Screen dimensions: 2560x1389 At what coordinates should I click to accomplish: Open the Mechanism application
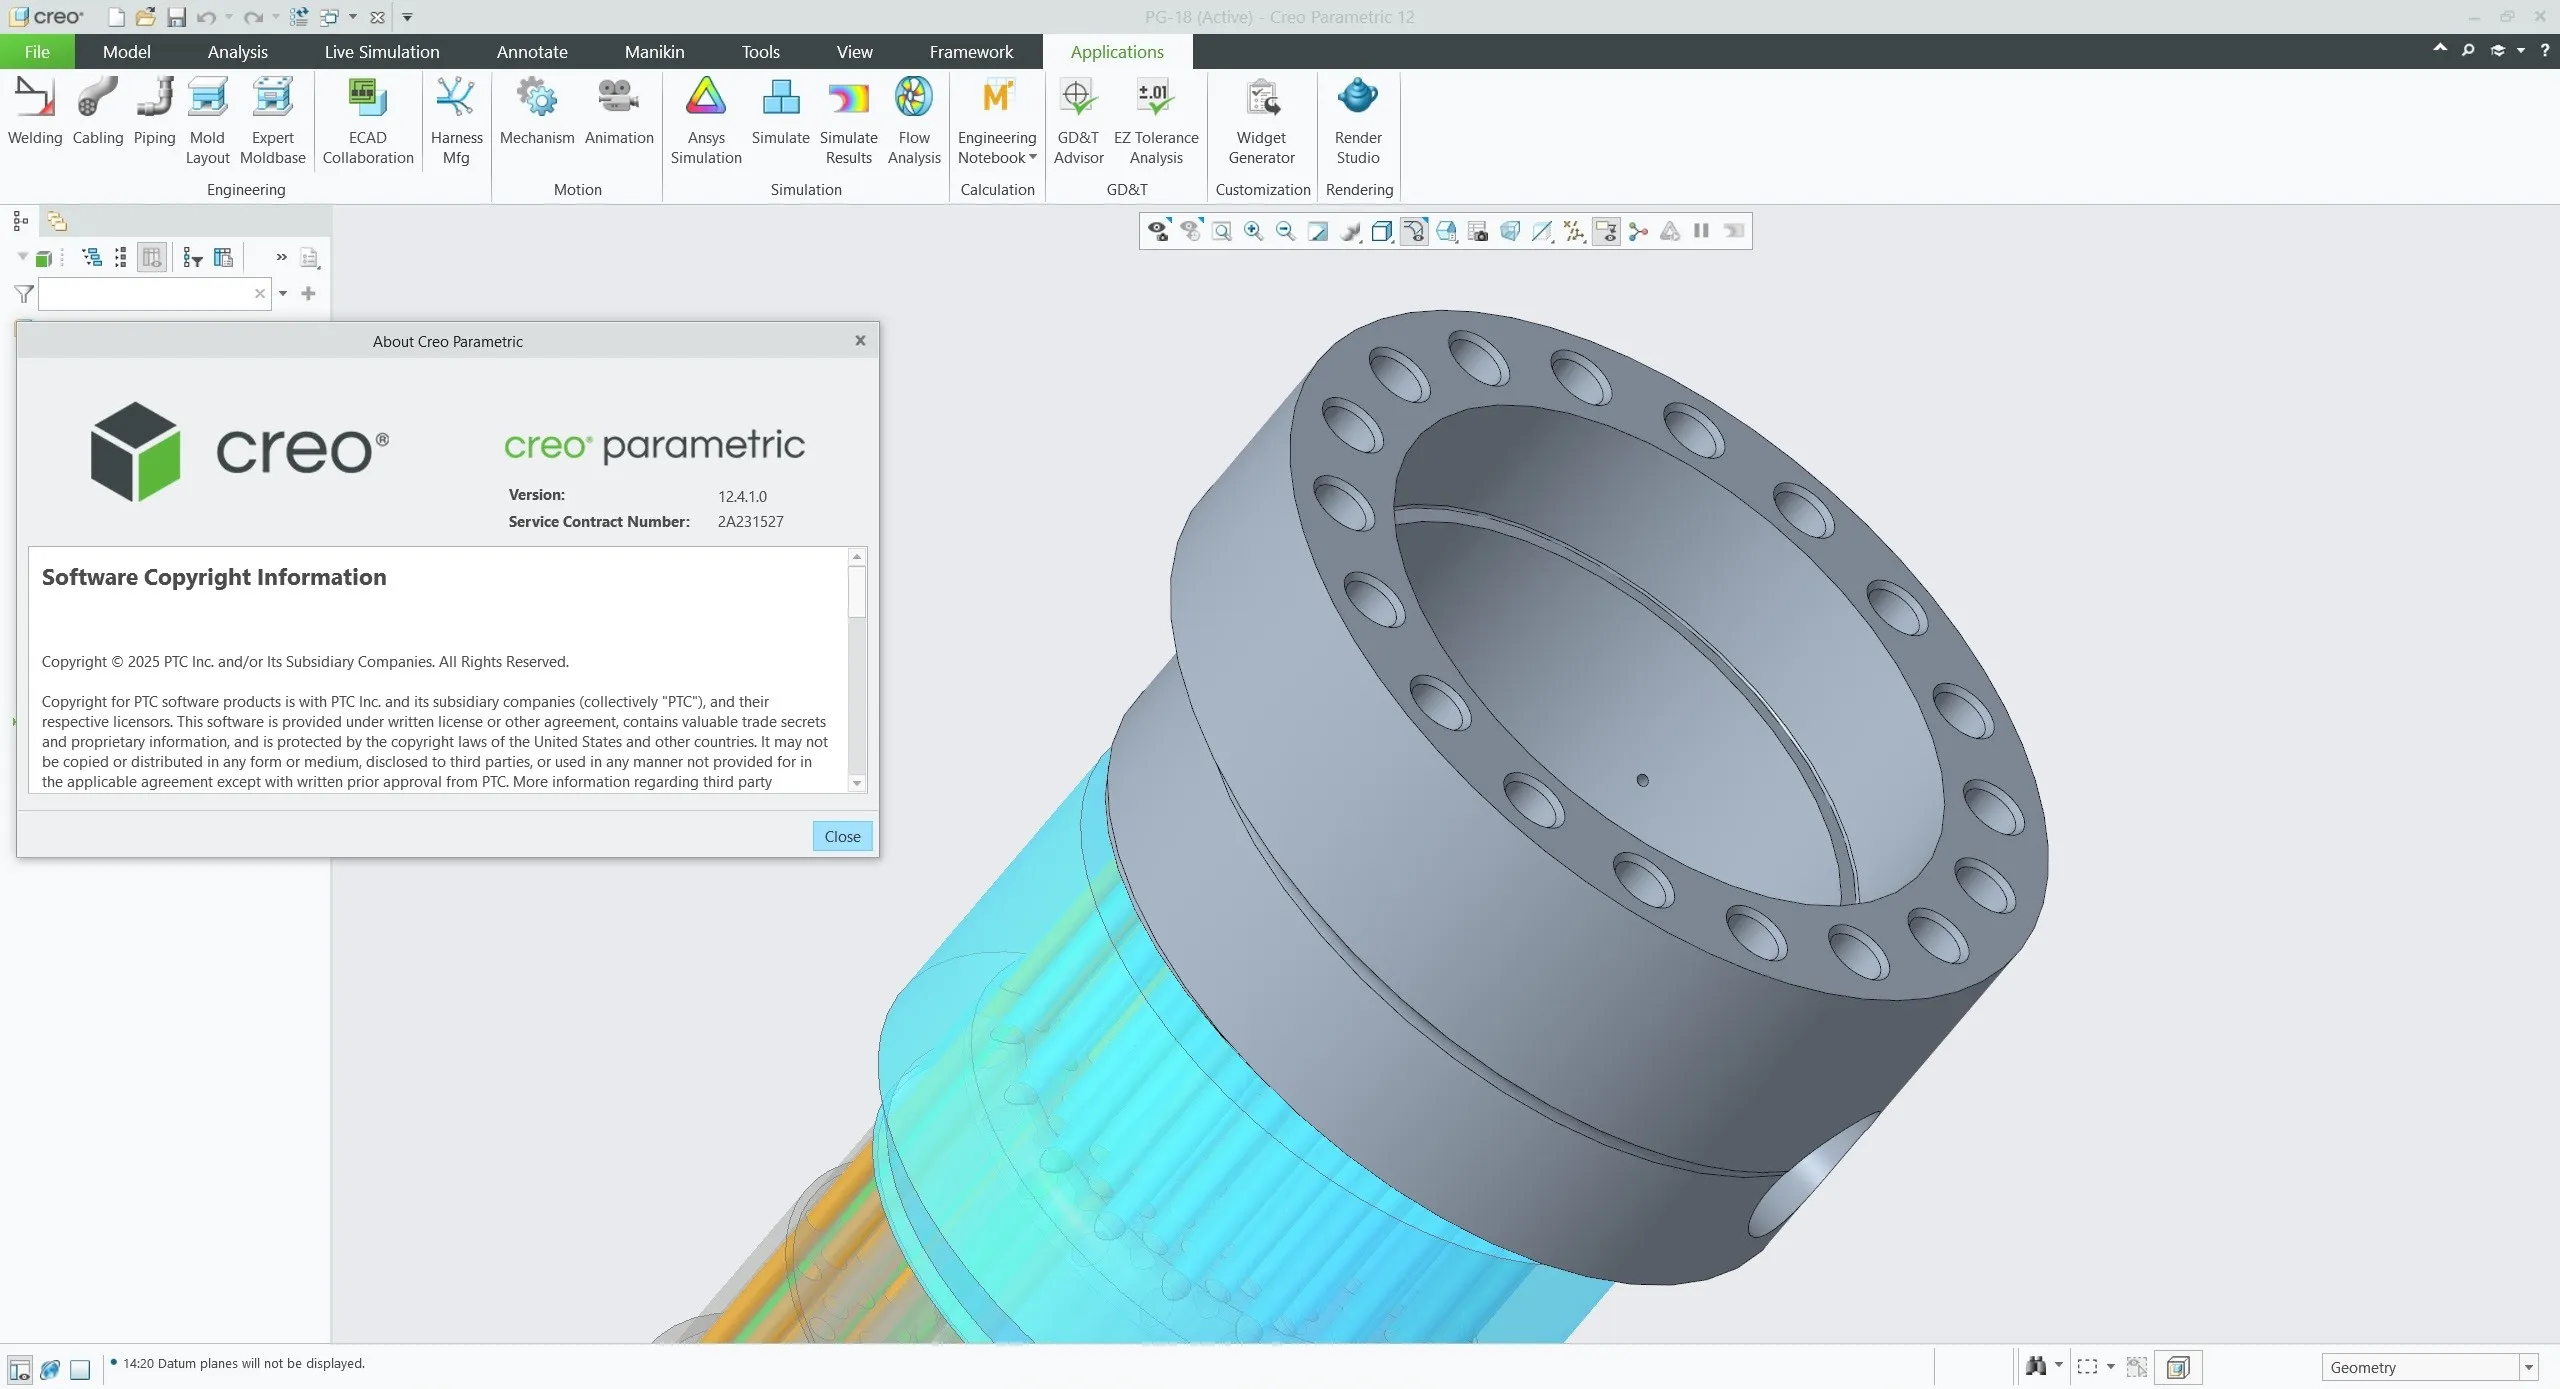tap(537, 112)
